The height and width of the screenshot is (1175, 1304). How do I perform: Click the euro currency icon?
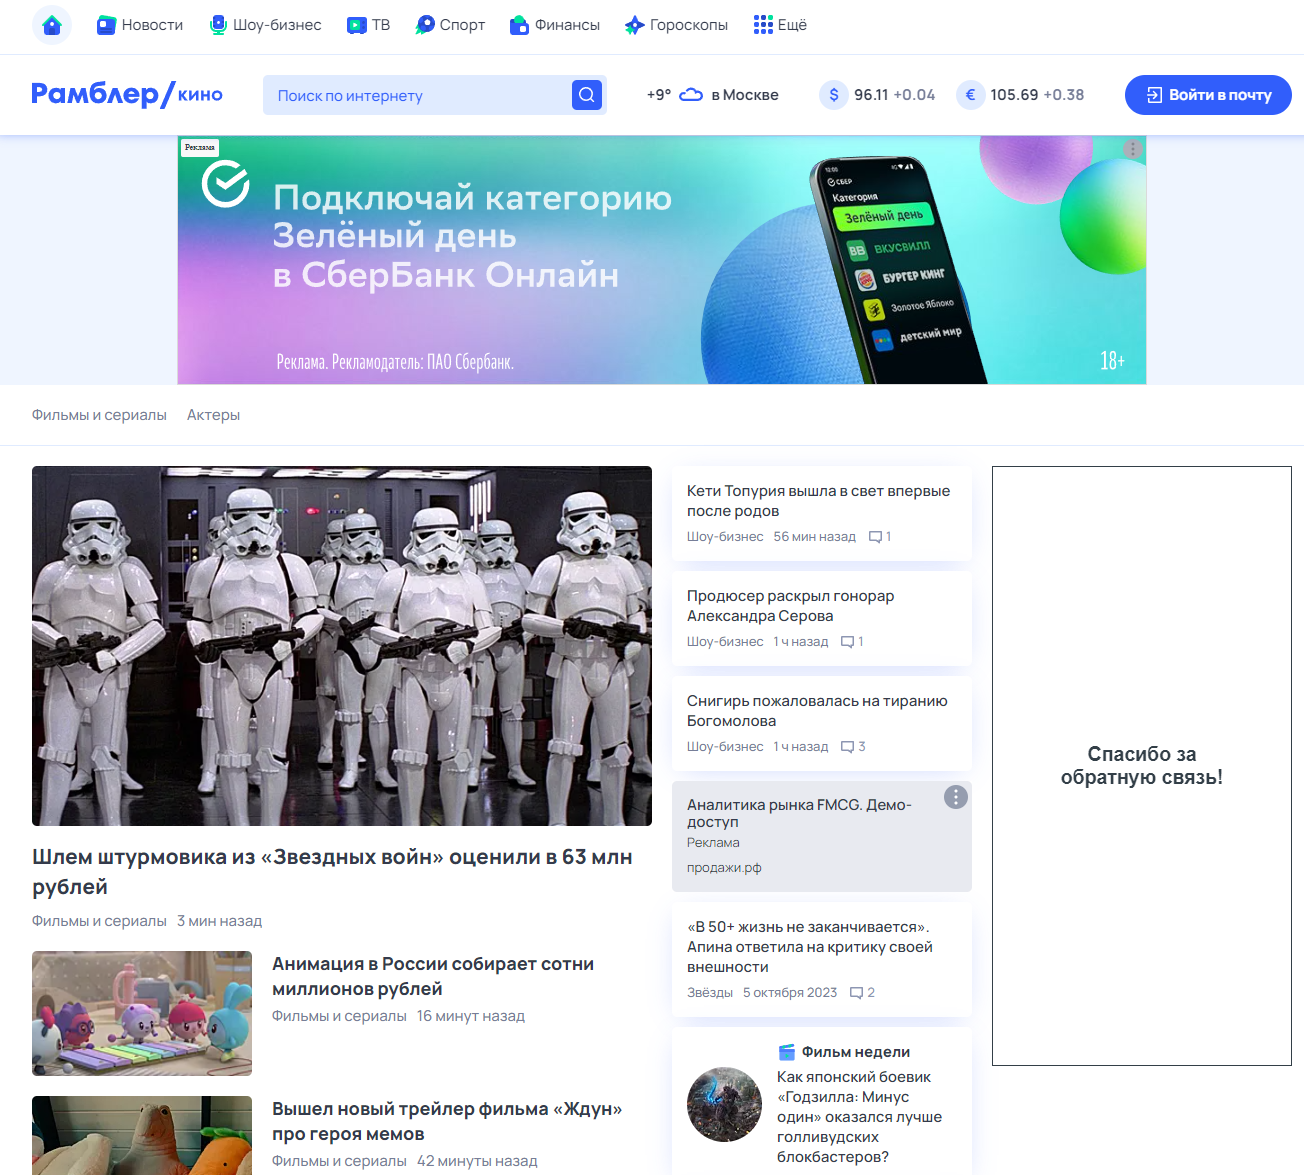pyautogui.click(x=970, y=95)
